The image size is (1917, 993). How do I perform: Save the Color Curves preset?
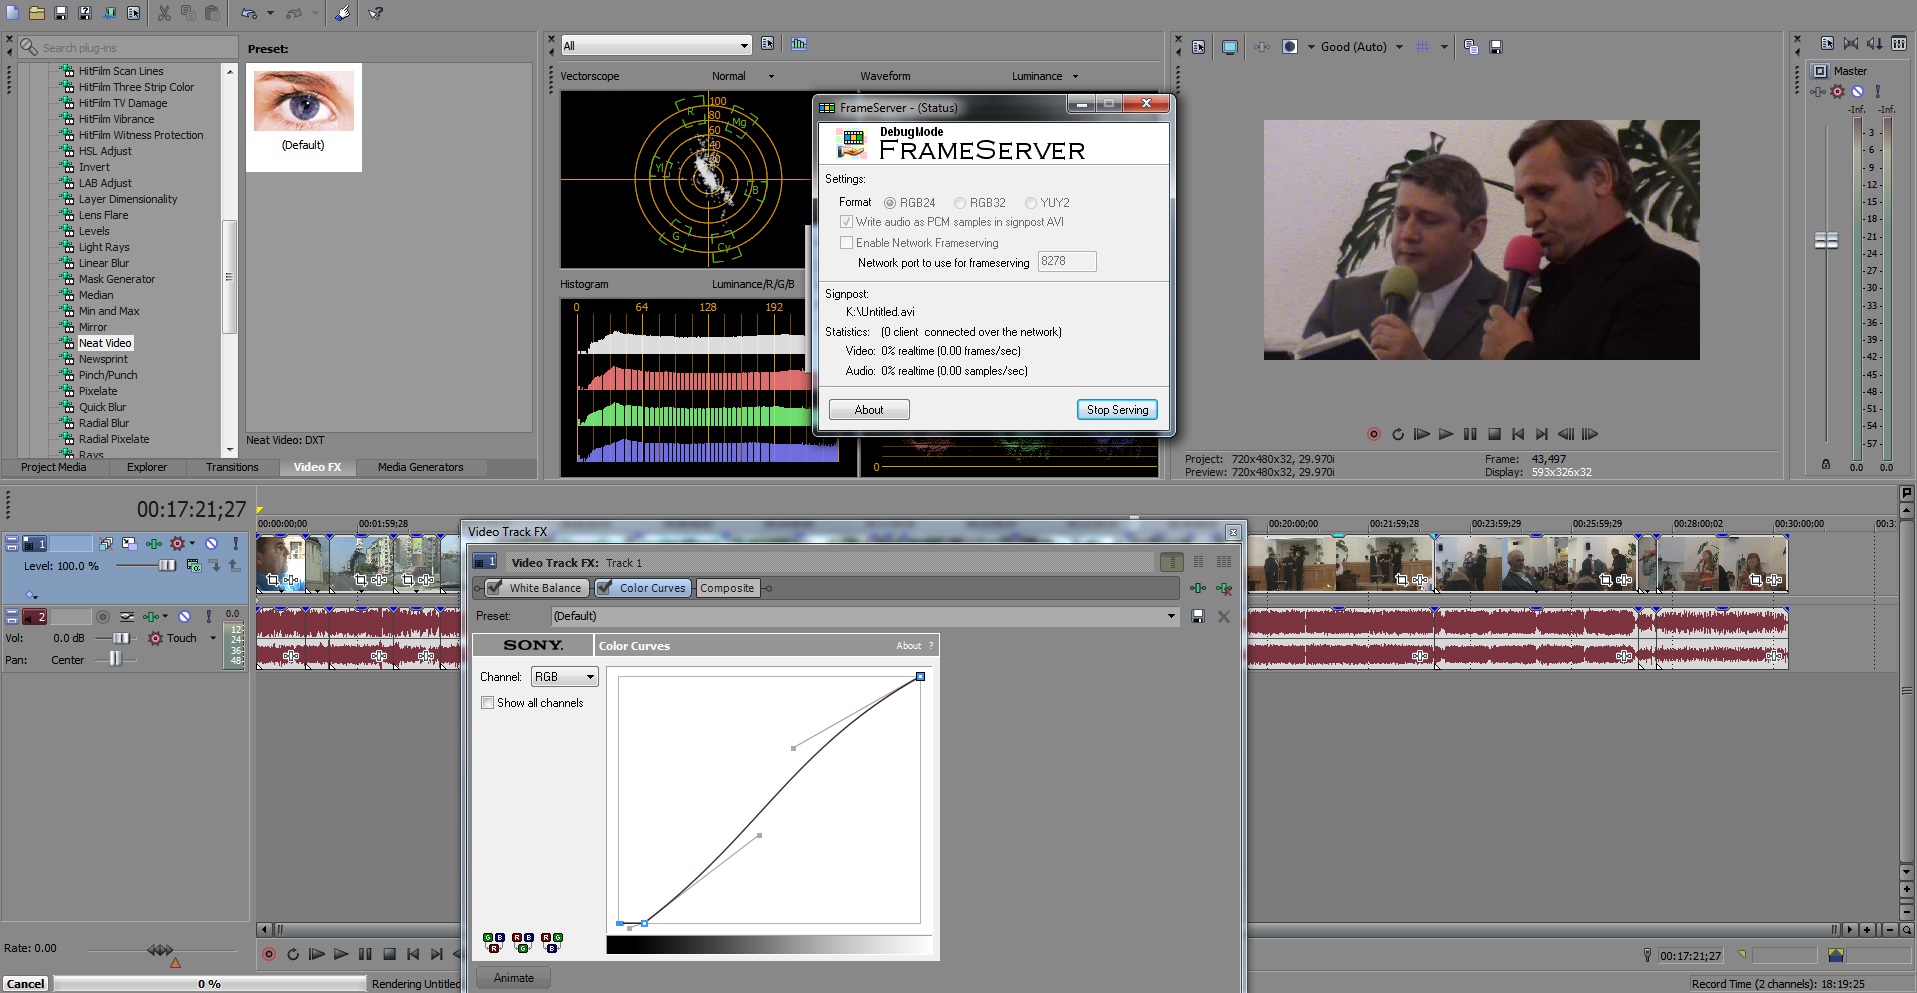point(1198,617)
